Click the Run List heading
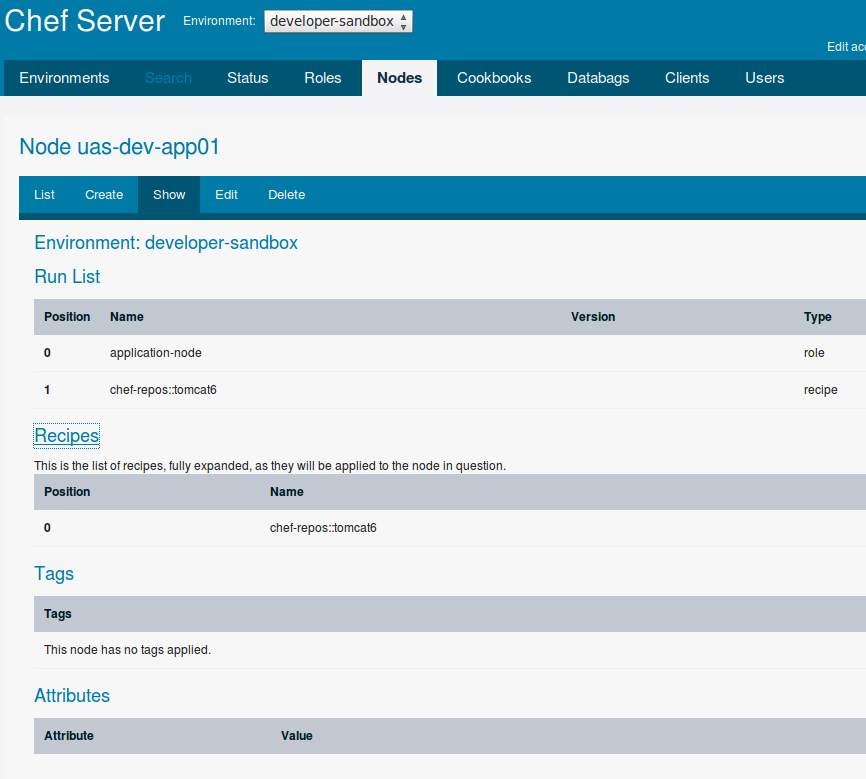This screenshot has width=866, height=779. point(67,276)
